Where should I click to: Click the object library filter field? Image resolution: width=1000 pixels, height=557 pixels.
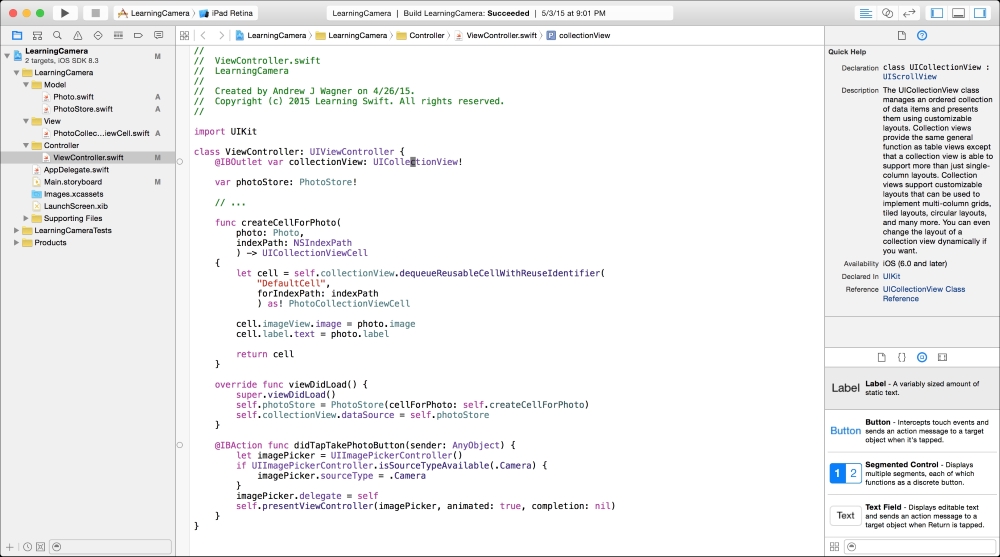point(918,547)
